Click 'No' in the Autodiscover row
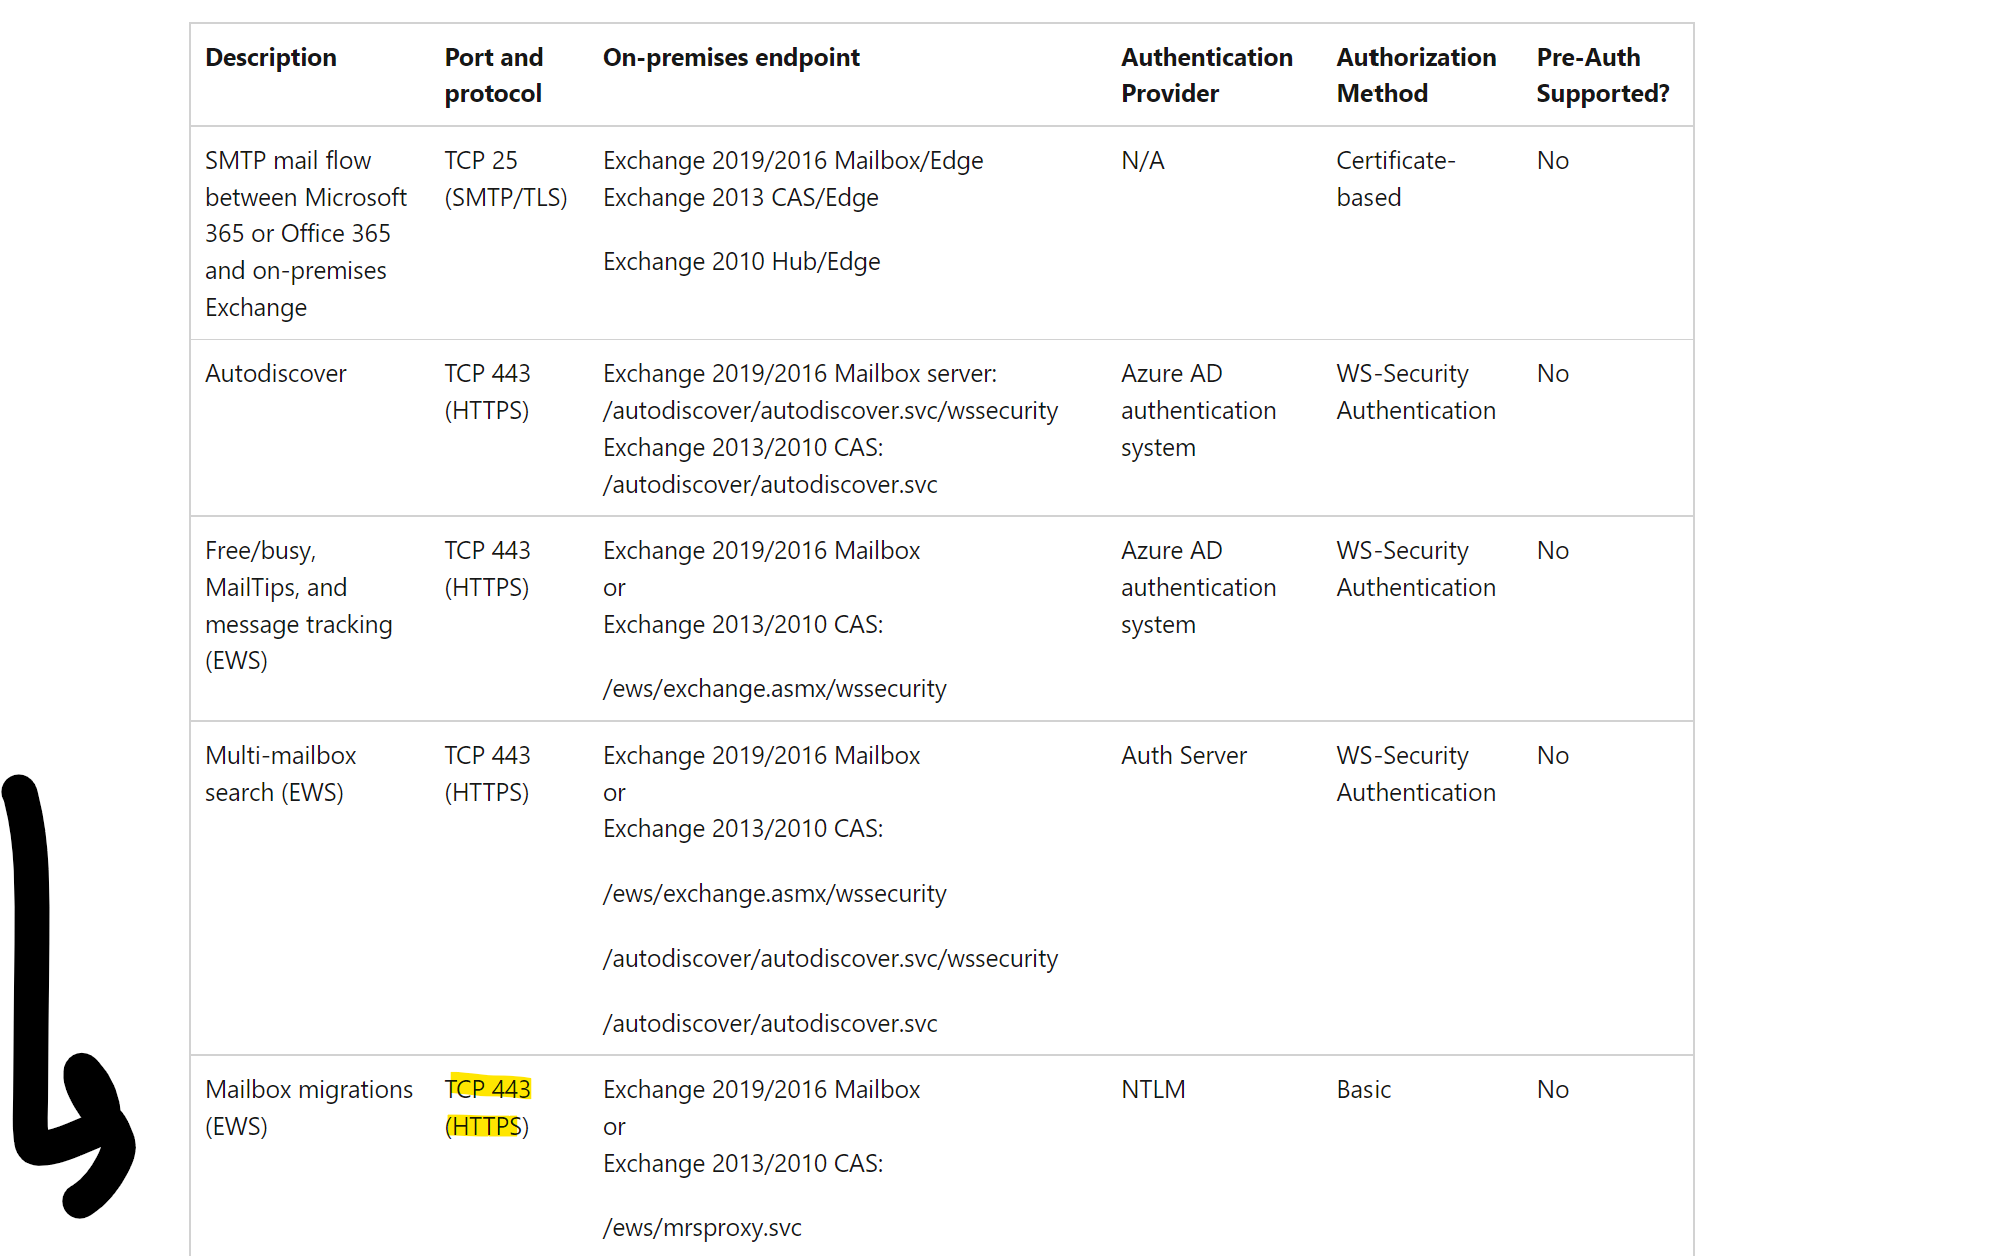The width and height of the screenshot is (1993, 1256). [x=1553, y=374]
